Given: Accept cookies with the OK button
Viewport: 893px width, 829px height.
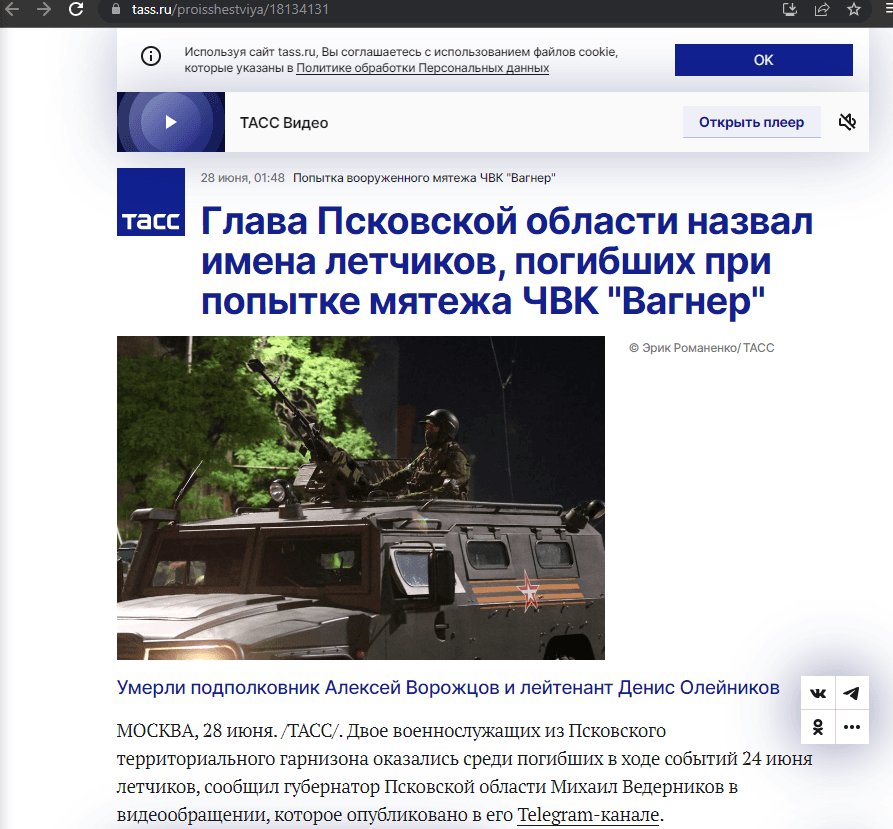Looking at the screenshot, I should coord(763,60).
